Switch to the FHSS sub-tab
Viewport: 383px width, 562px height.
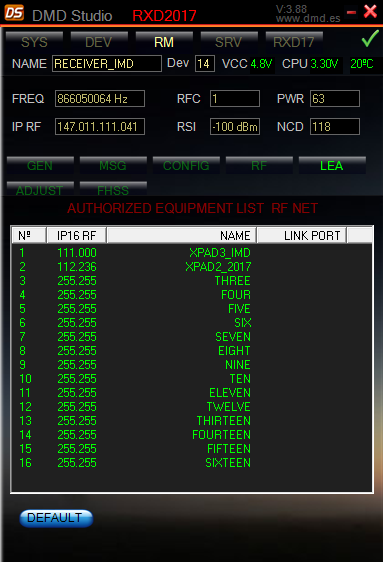(x=113, y=189)
